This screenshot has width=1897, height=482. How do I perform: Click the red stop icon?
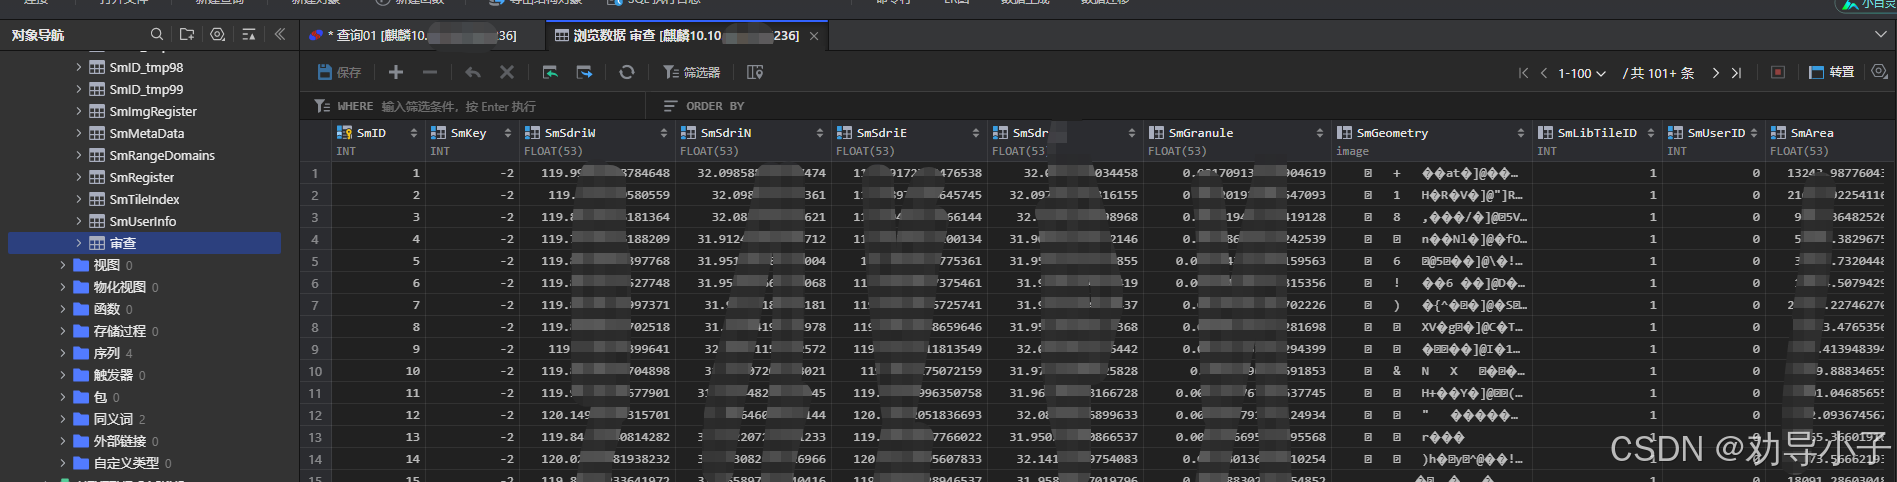click(1778, 72)
